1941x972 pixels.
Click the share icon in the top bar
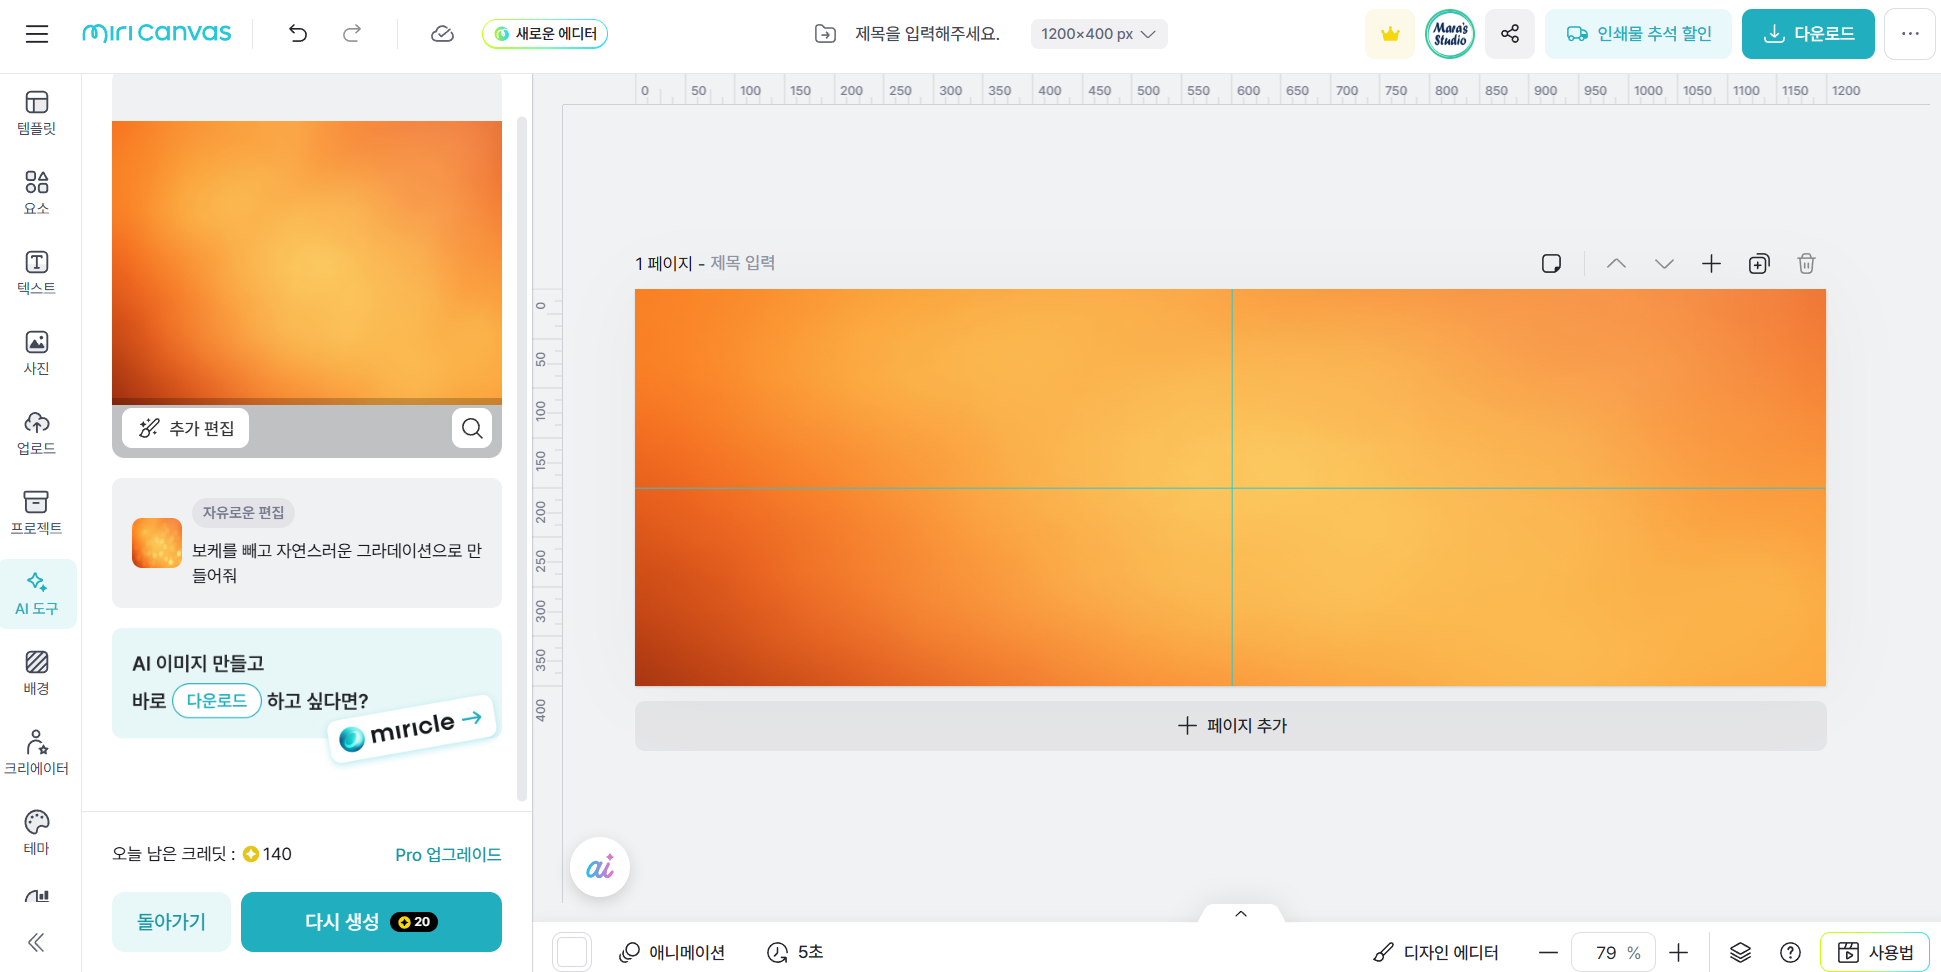[1509, 33]
